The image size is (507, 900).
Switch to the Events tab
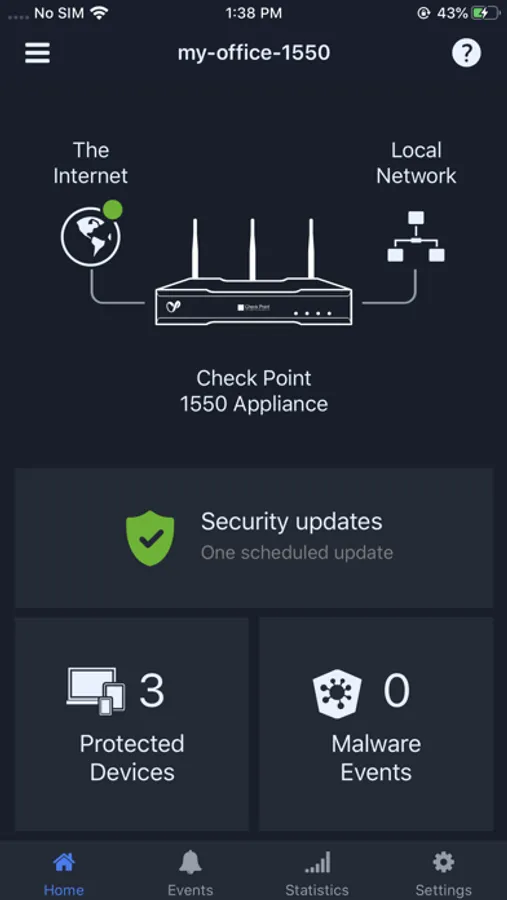[x=191, y=874]
